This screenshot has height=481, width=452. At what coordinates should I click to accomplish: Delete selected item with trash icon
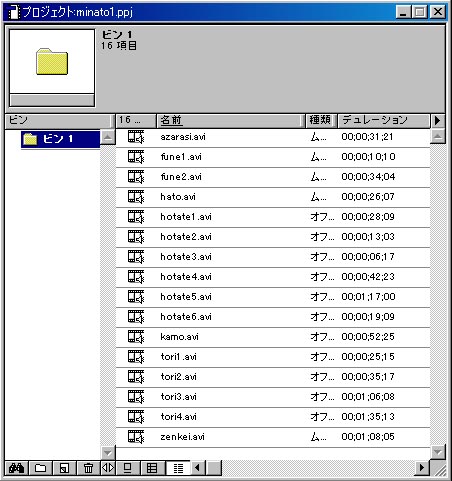coord(88,468)
